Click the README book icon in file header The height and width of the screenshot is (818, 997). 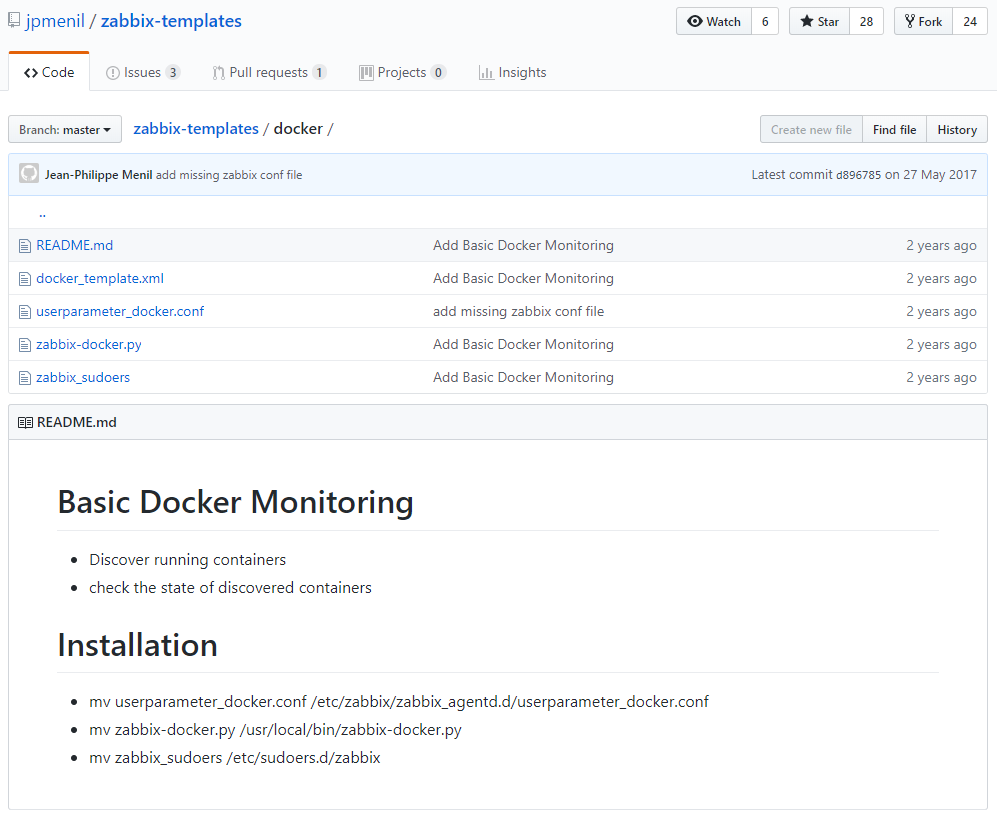[25, 423]
